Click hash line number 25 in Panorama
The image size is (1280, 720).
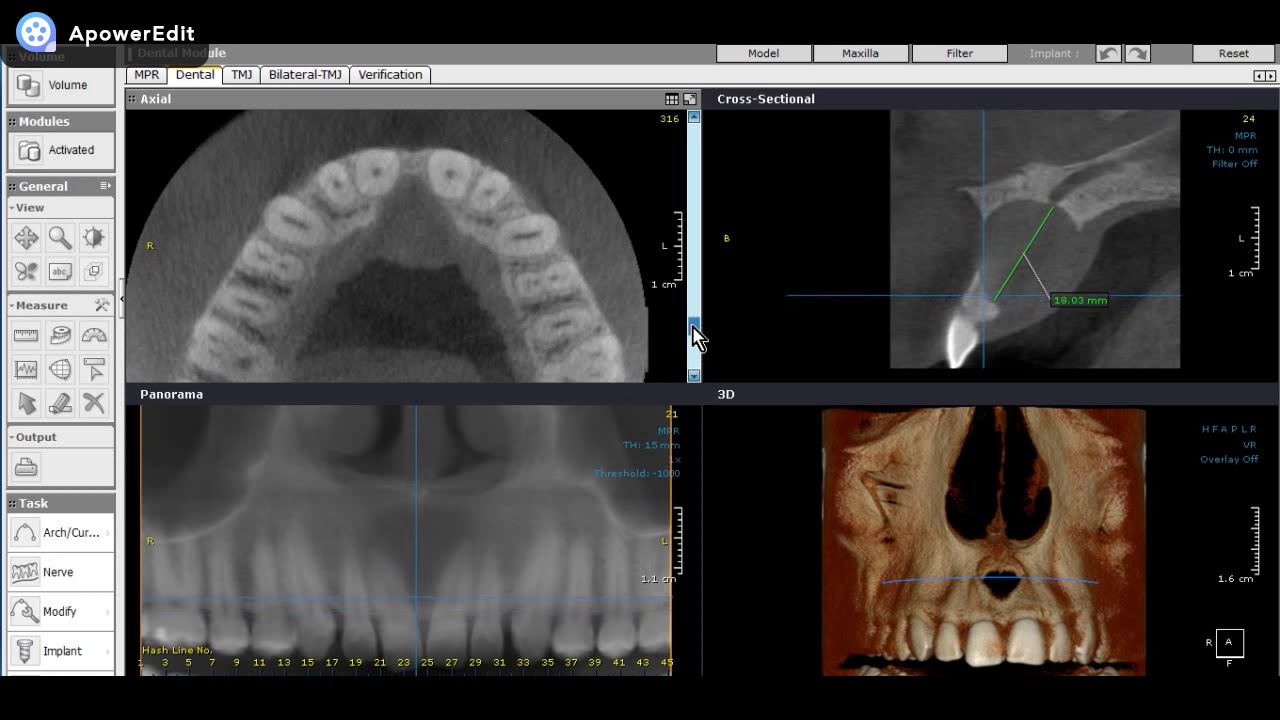[427, 662]
